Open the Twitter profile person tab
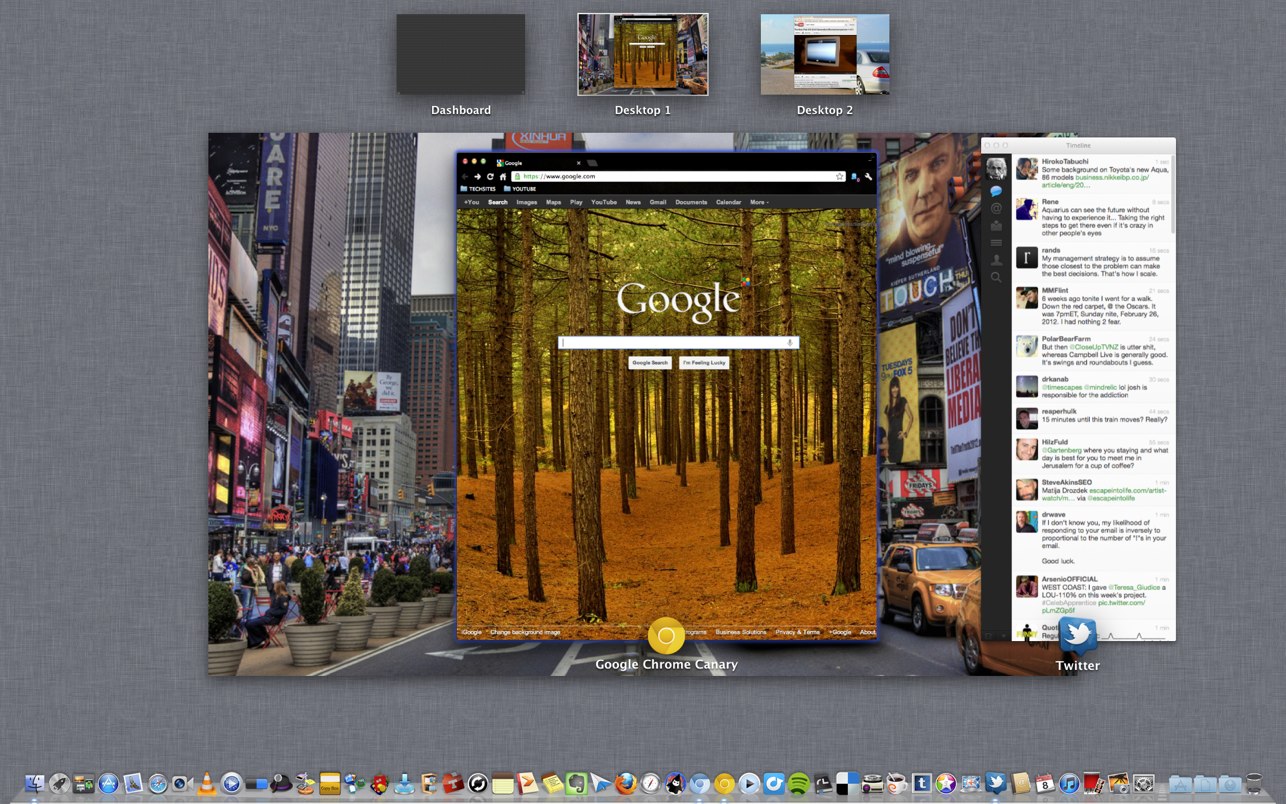This screenshot has width=1286, height=804. (996, 260)
